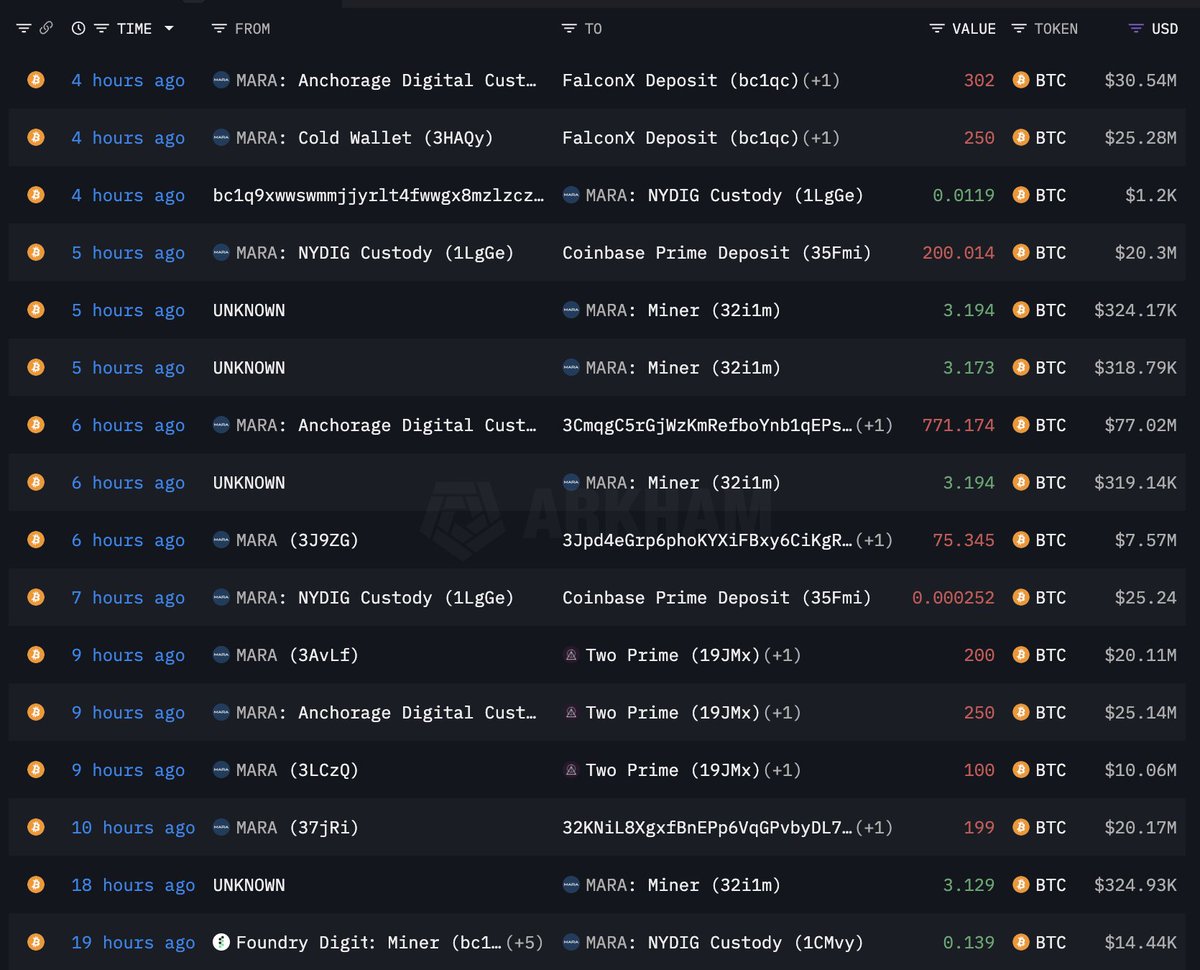Open the TIME sort dropdown arrow

click(x=169, y=28)
